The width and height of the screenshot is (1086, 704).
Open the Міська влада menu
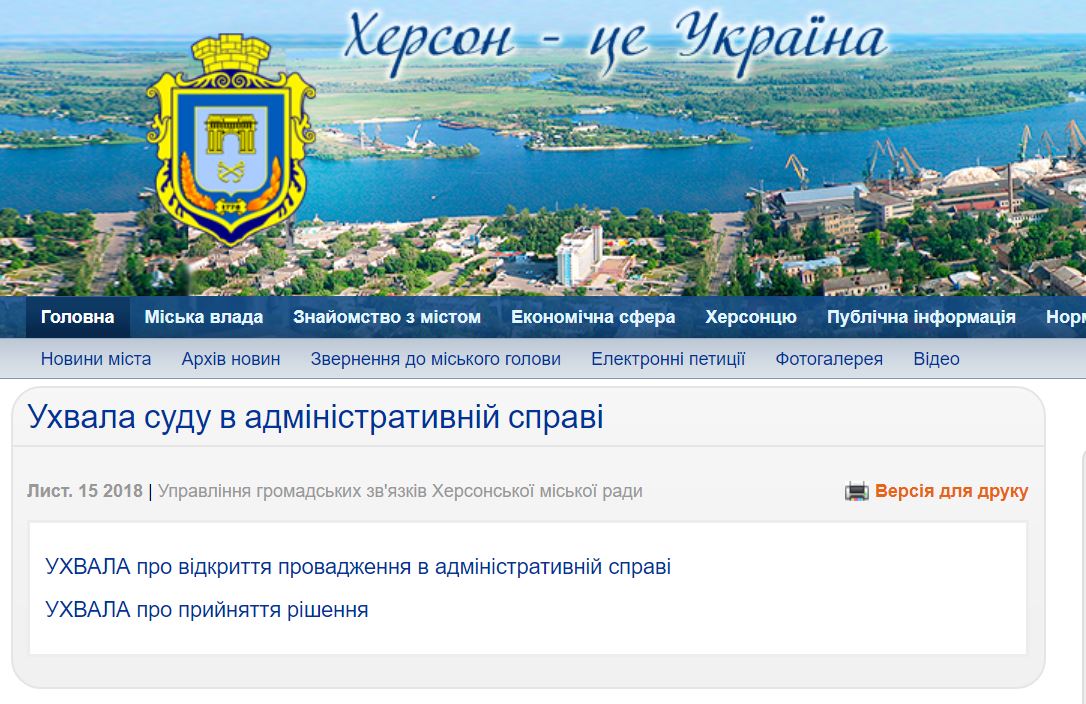pos(204,318)
